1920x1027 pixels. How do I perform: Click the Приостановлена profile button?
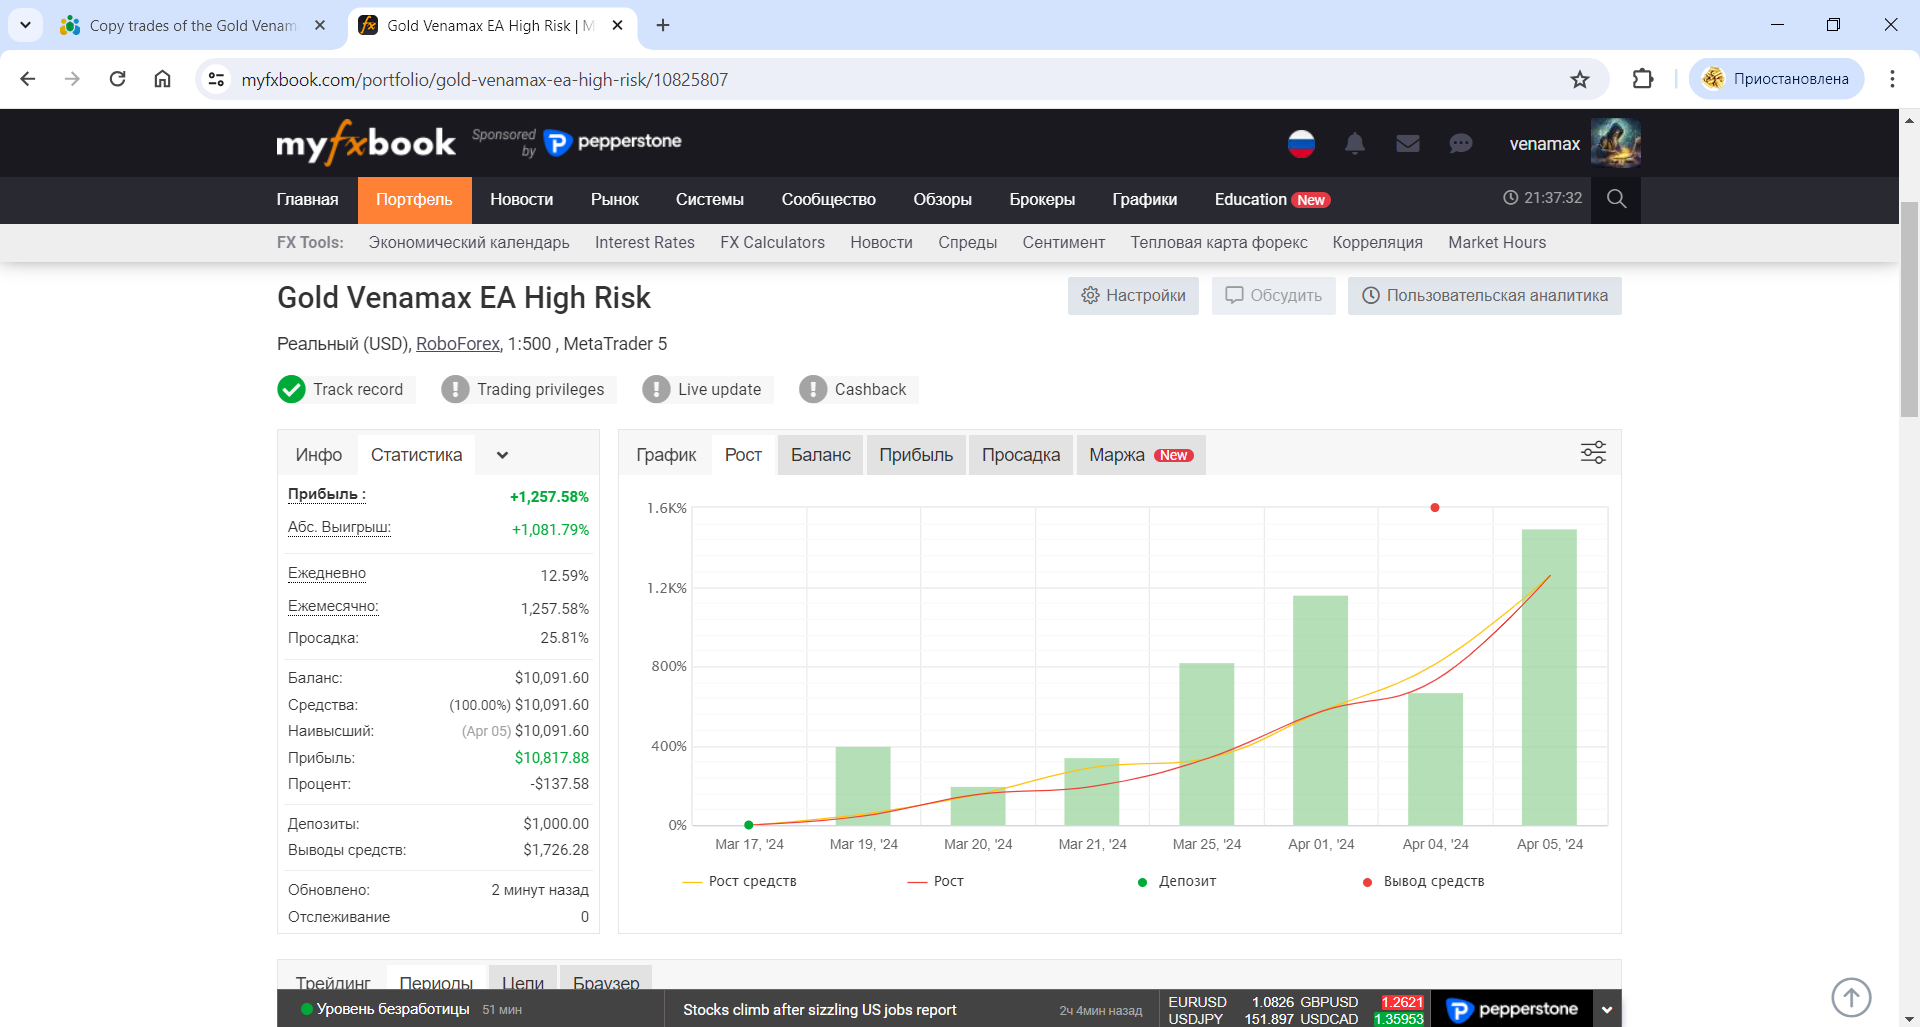pos(1777,79)
